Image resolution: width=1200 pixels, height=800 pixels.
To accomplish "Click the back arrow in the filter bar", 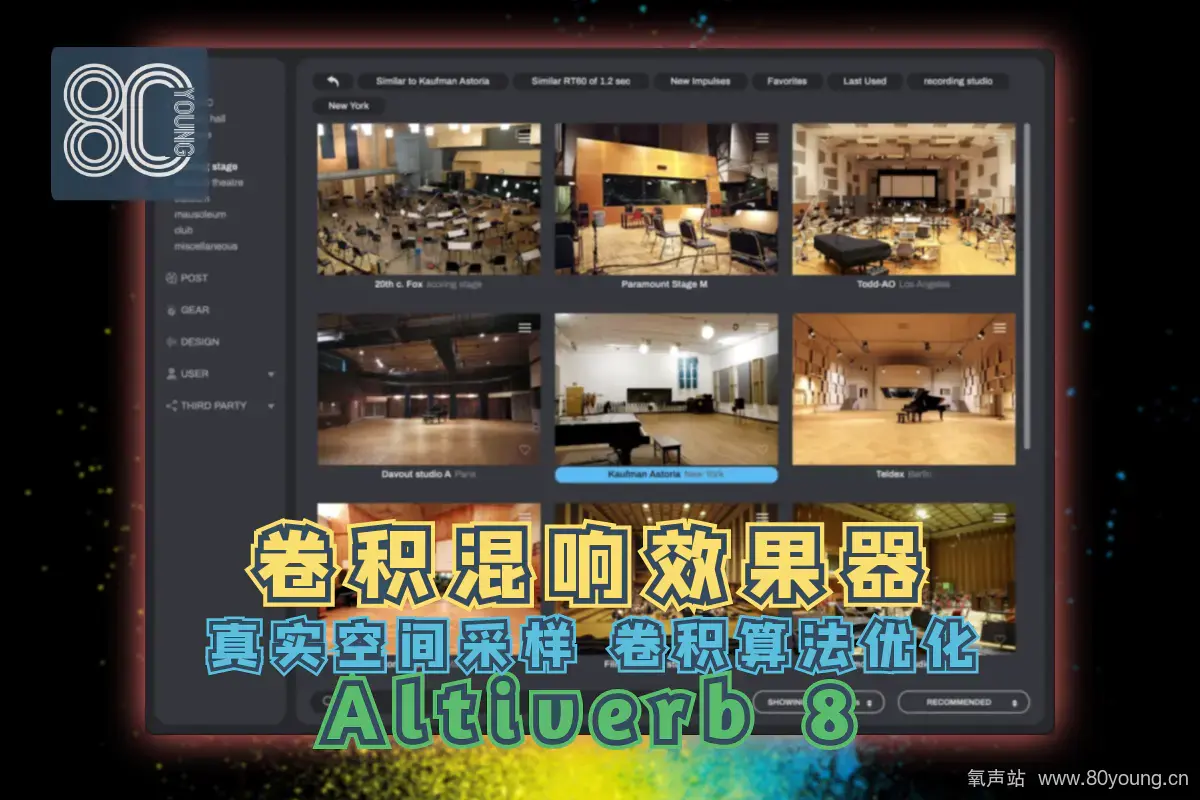I will 333,81.
